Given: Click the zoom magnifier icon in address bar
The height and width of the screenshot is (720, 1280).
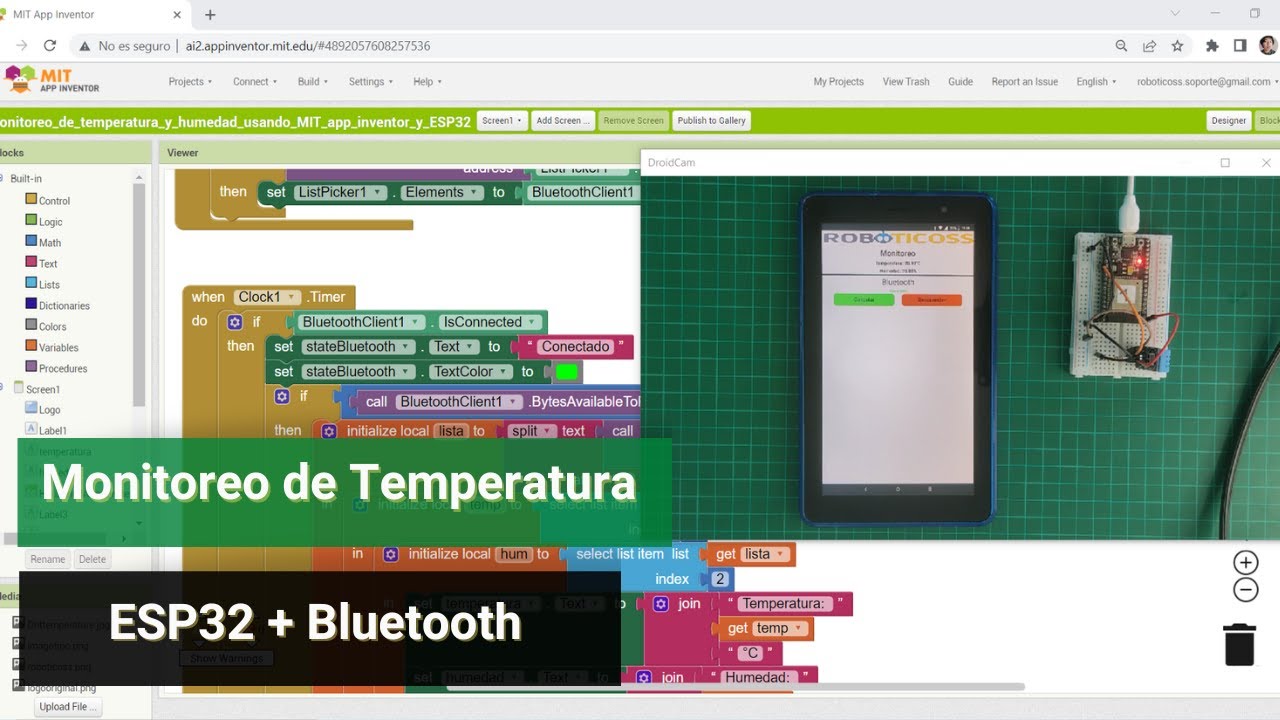Looking at the screenshot, I should click(x=1122, y=45).
